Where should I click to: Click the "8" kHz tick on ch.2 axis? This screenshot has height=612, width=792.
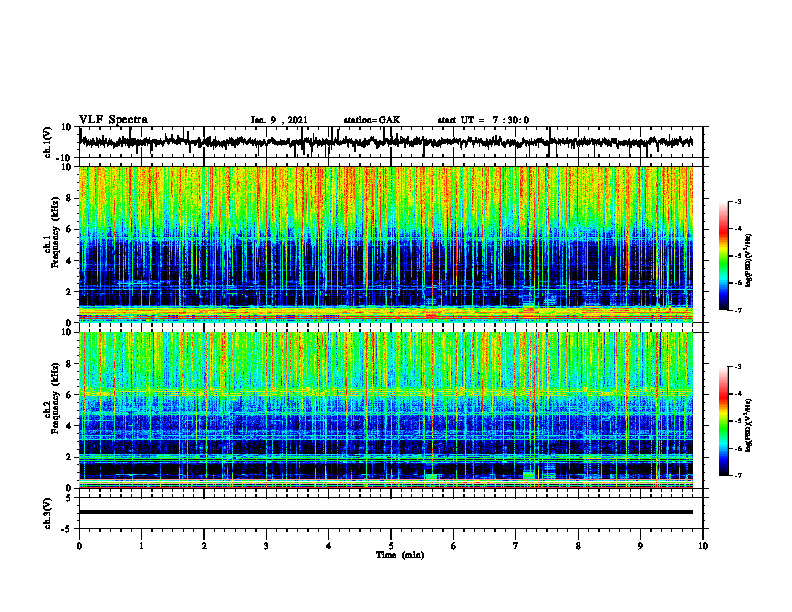coord(69,364)
